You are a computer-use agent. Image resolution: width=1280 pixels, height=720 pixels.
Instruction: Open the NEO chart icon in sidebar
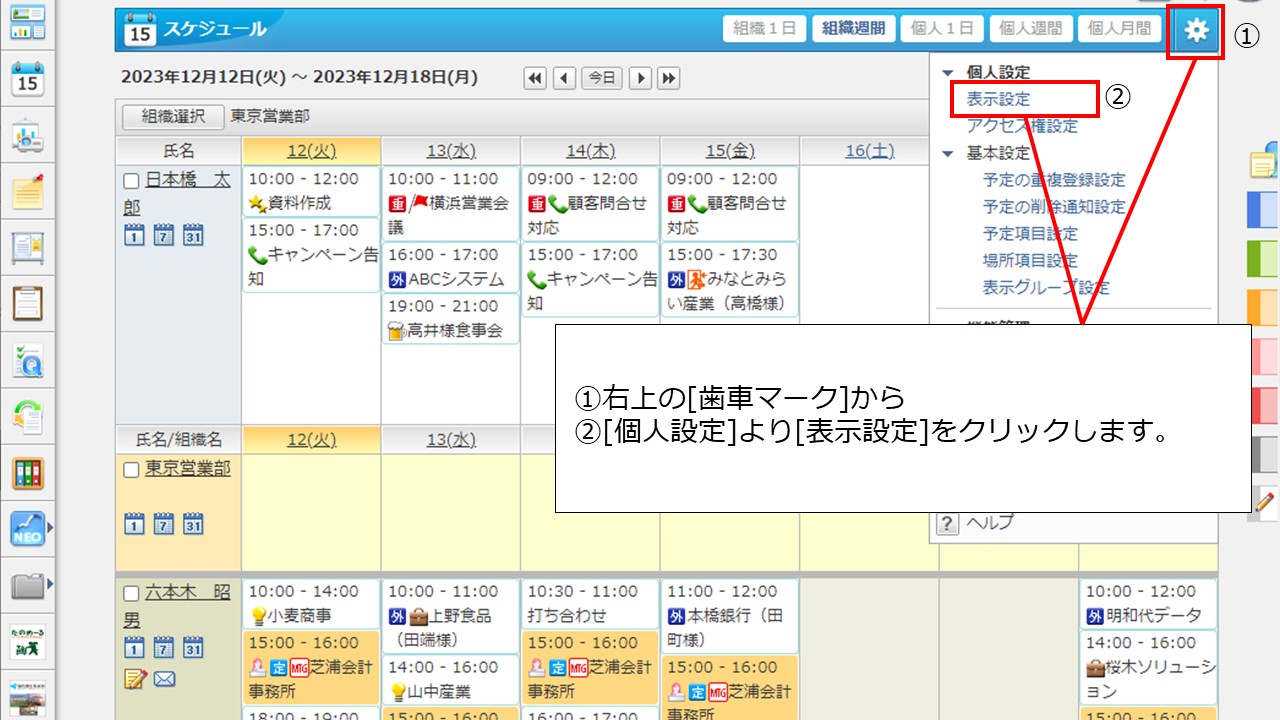[x=28, y=528]
